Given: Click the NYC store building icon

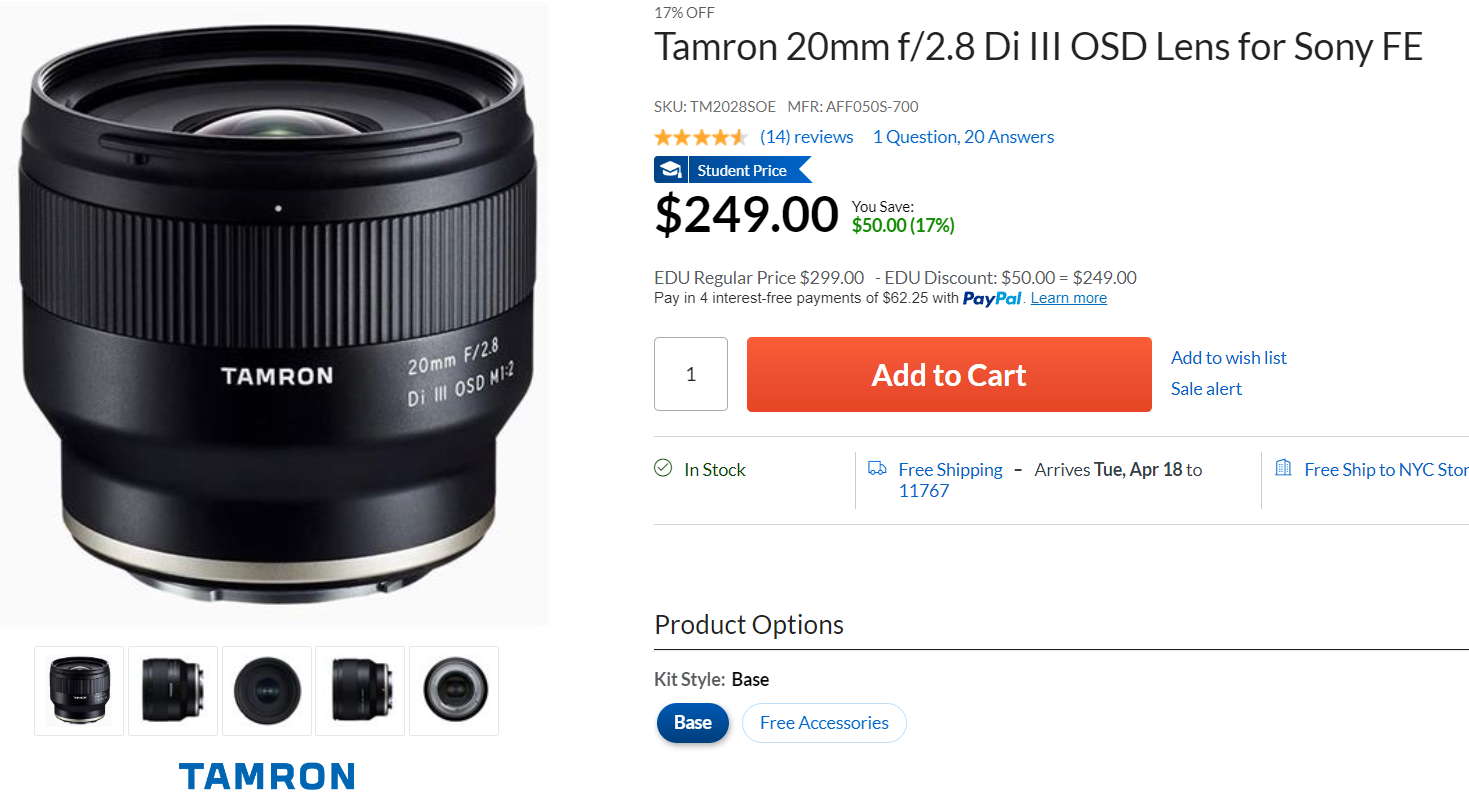Looking at the screenshot, I should (1283, 468).
